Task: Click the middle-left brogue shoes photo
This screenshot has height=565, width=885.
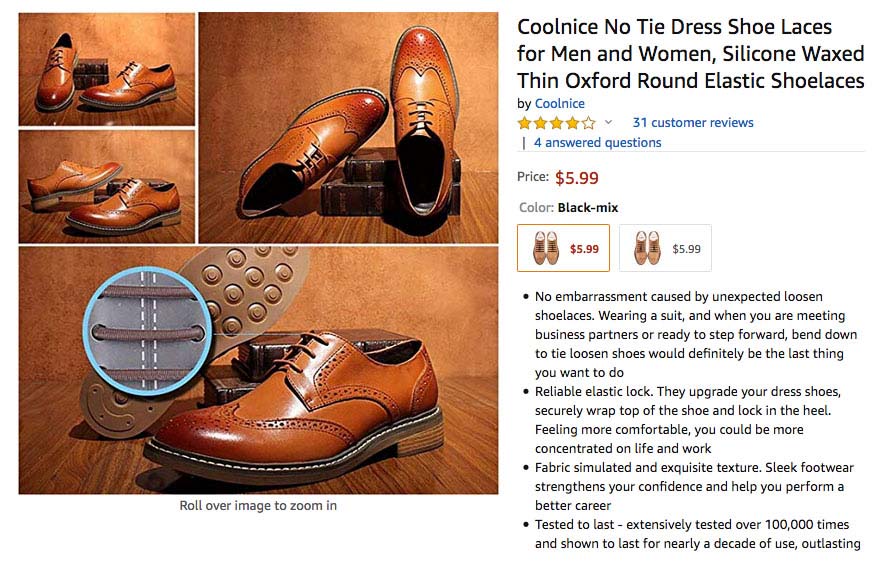Action: pyautogui.click(x=107, y=187)
